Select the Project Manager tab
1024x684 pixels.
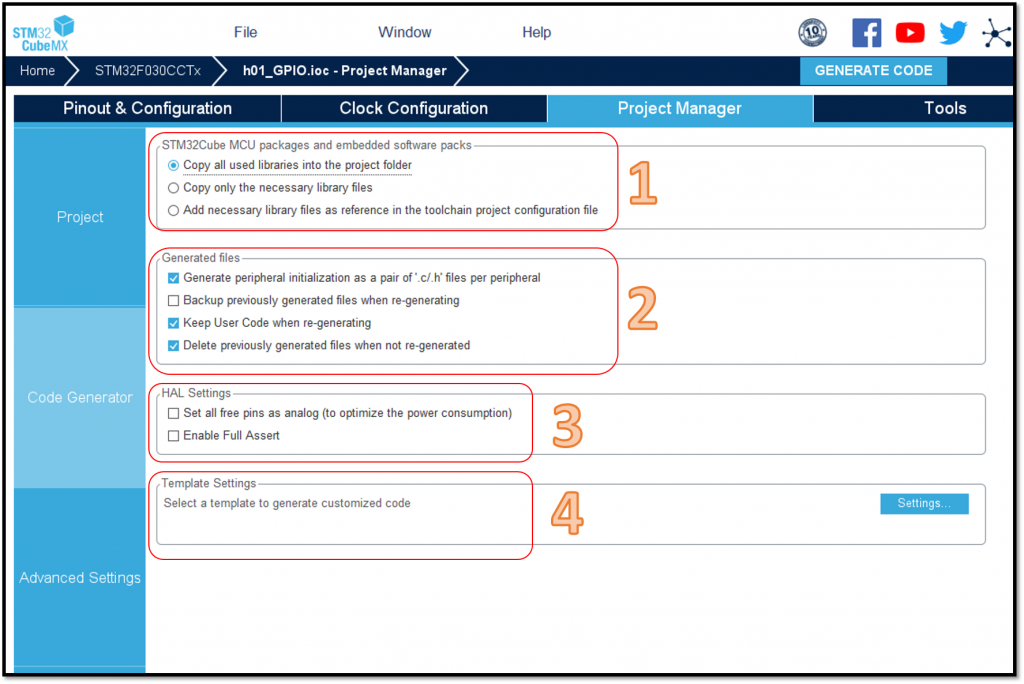[x=679, y=108]
